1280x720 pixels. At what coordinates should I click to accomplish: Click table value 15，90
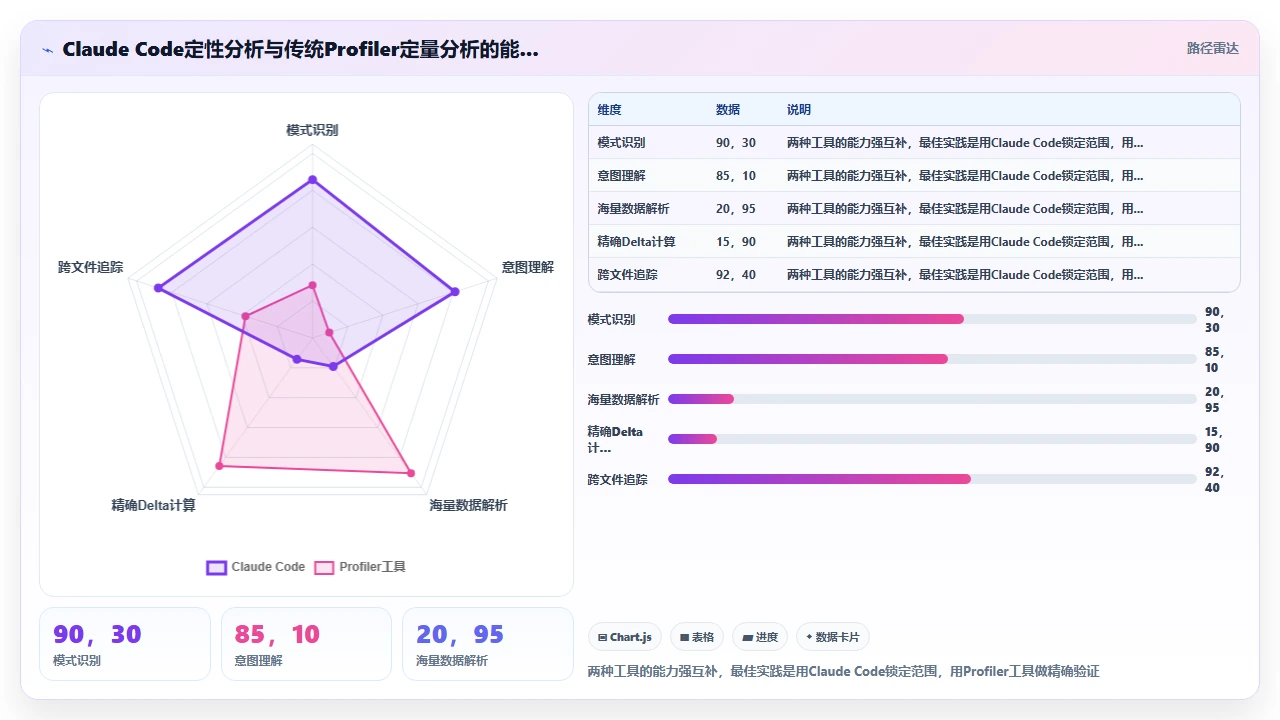click(x=736, y=242)
